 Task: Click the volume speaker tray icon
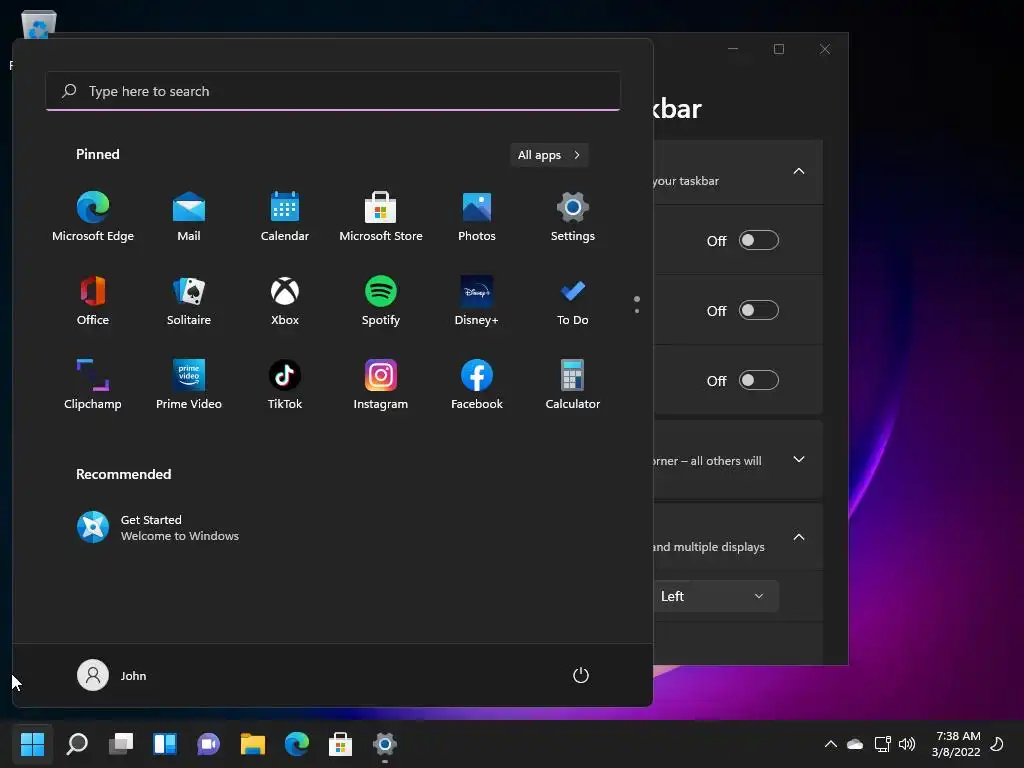pyautogui.click(x=907, y=744)
